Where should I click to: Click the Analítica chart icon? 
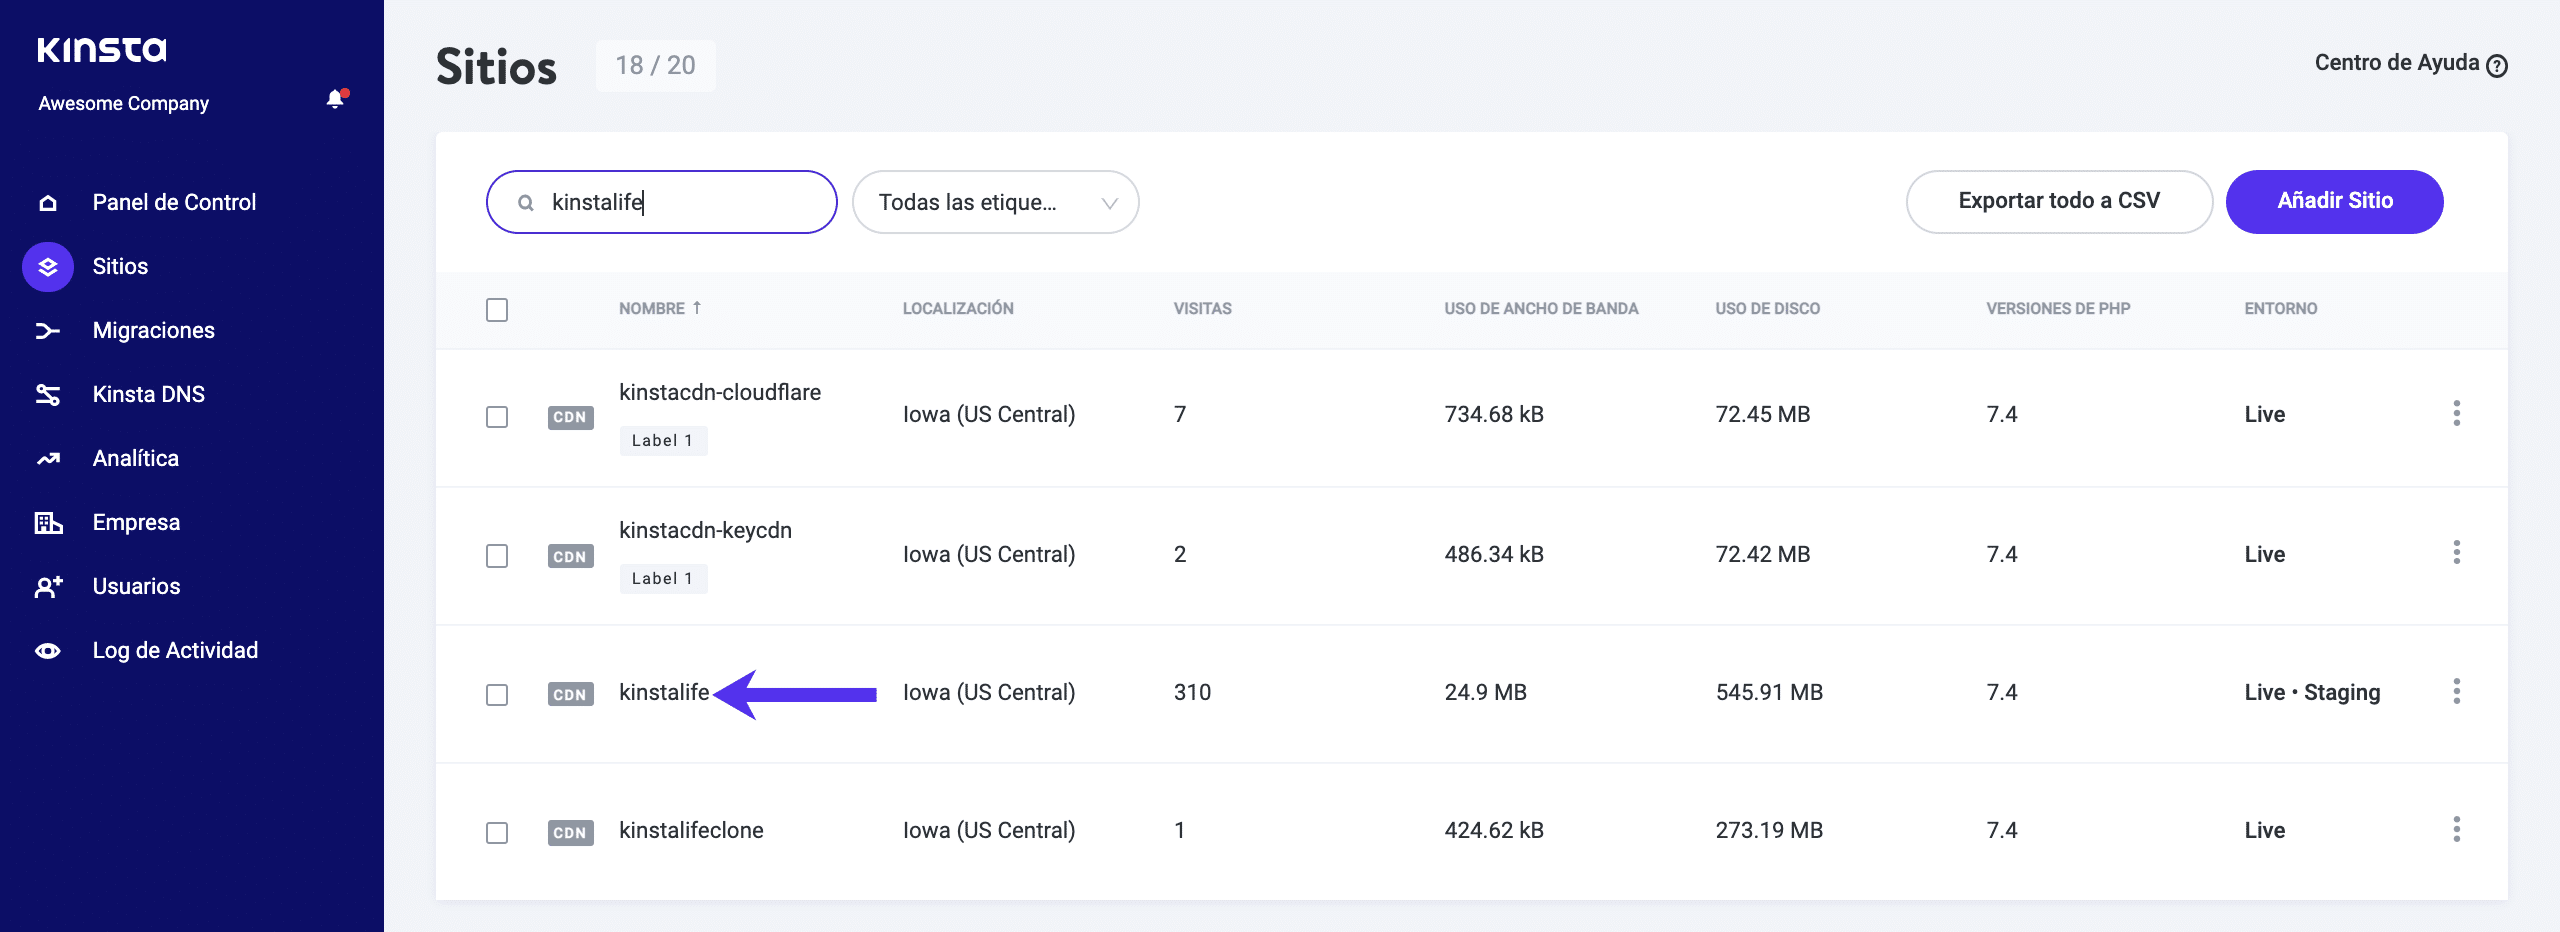pyautogui.click(x=48, y=459)
